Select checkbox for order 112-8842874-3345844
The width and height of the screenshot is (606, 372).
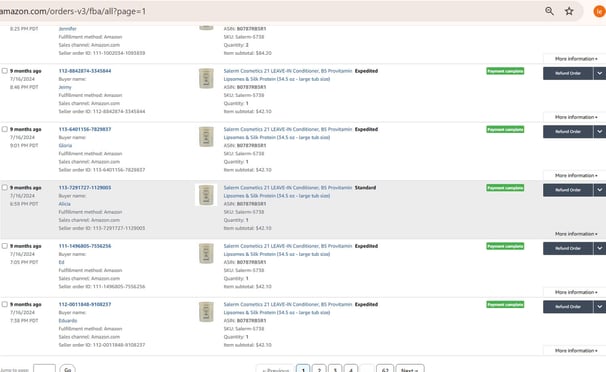point(5,71)
